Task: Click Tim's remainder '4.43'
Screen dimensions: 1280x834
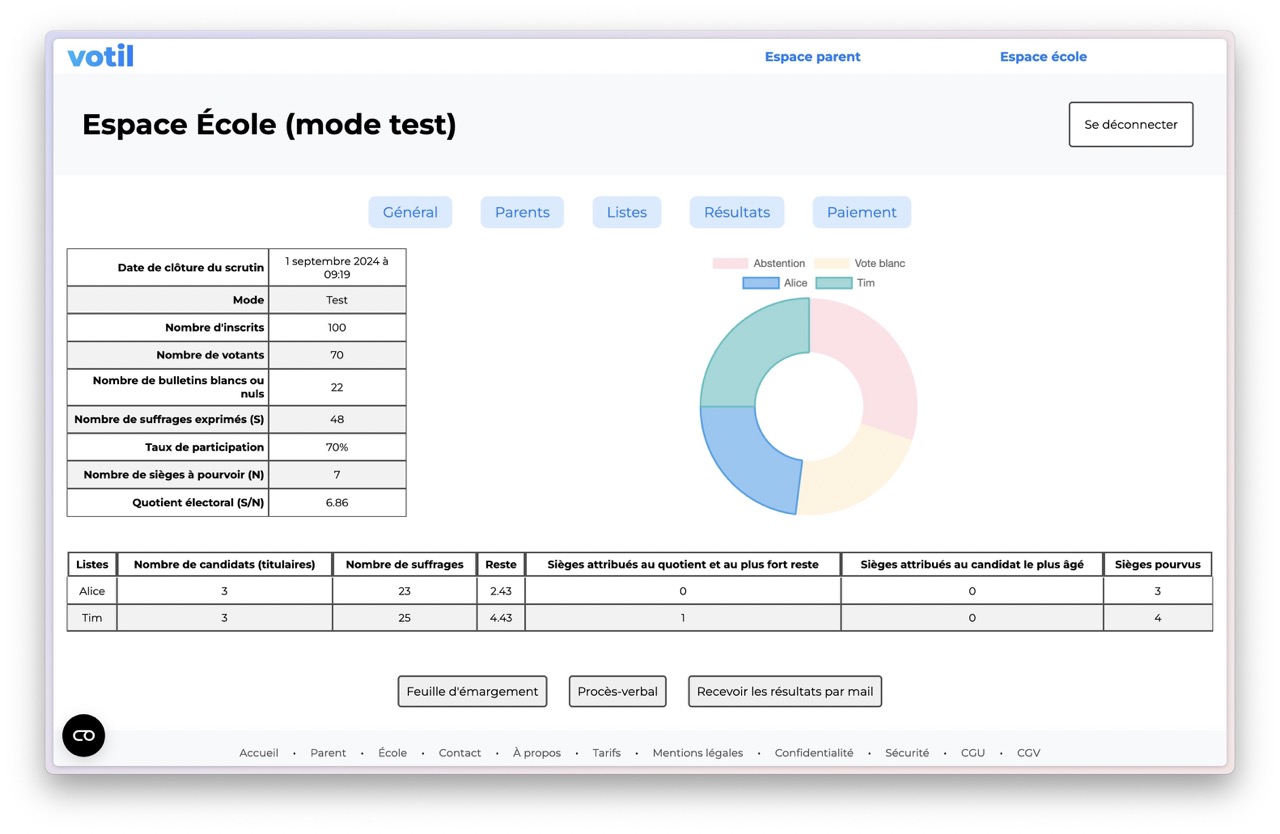Action: tap(501, 618)
